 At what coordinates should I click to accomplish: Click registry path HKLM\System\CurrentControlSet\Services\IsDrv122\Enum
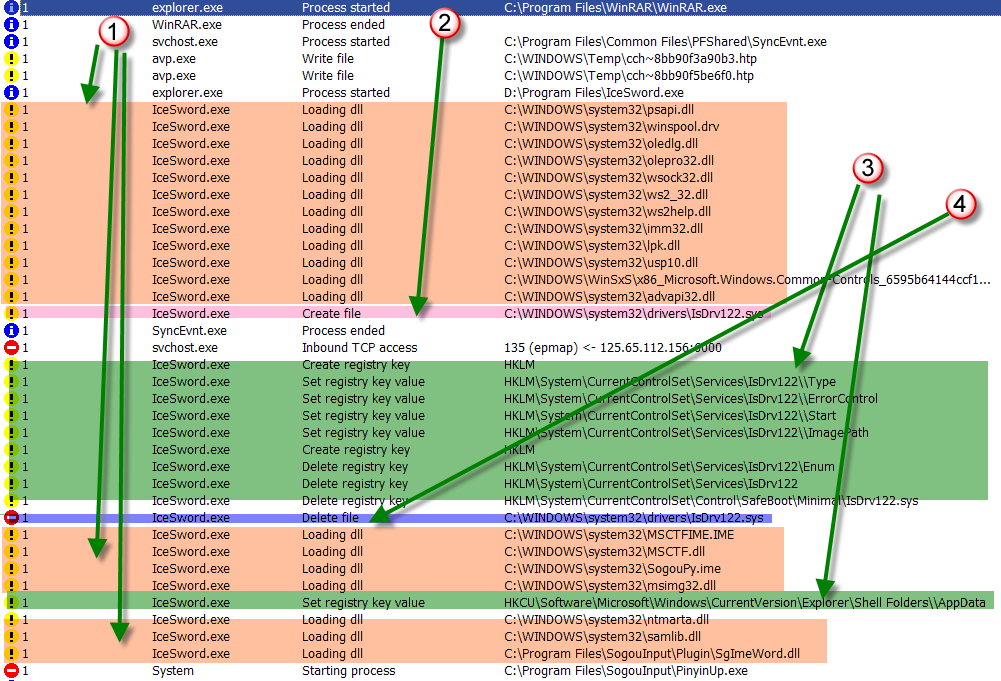[x=669, y=467]
